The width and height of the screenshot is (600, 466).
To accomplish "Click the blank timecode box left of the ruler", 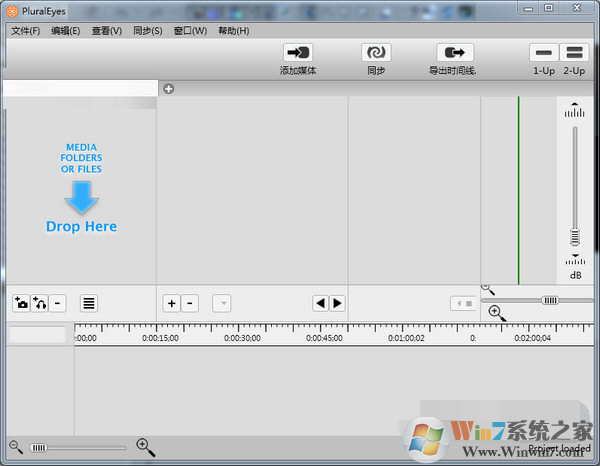I will pos(38,334).
